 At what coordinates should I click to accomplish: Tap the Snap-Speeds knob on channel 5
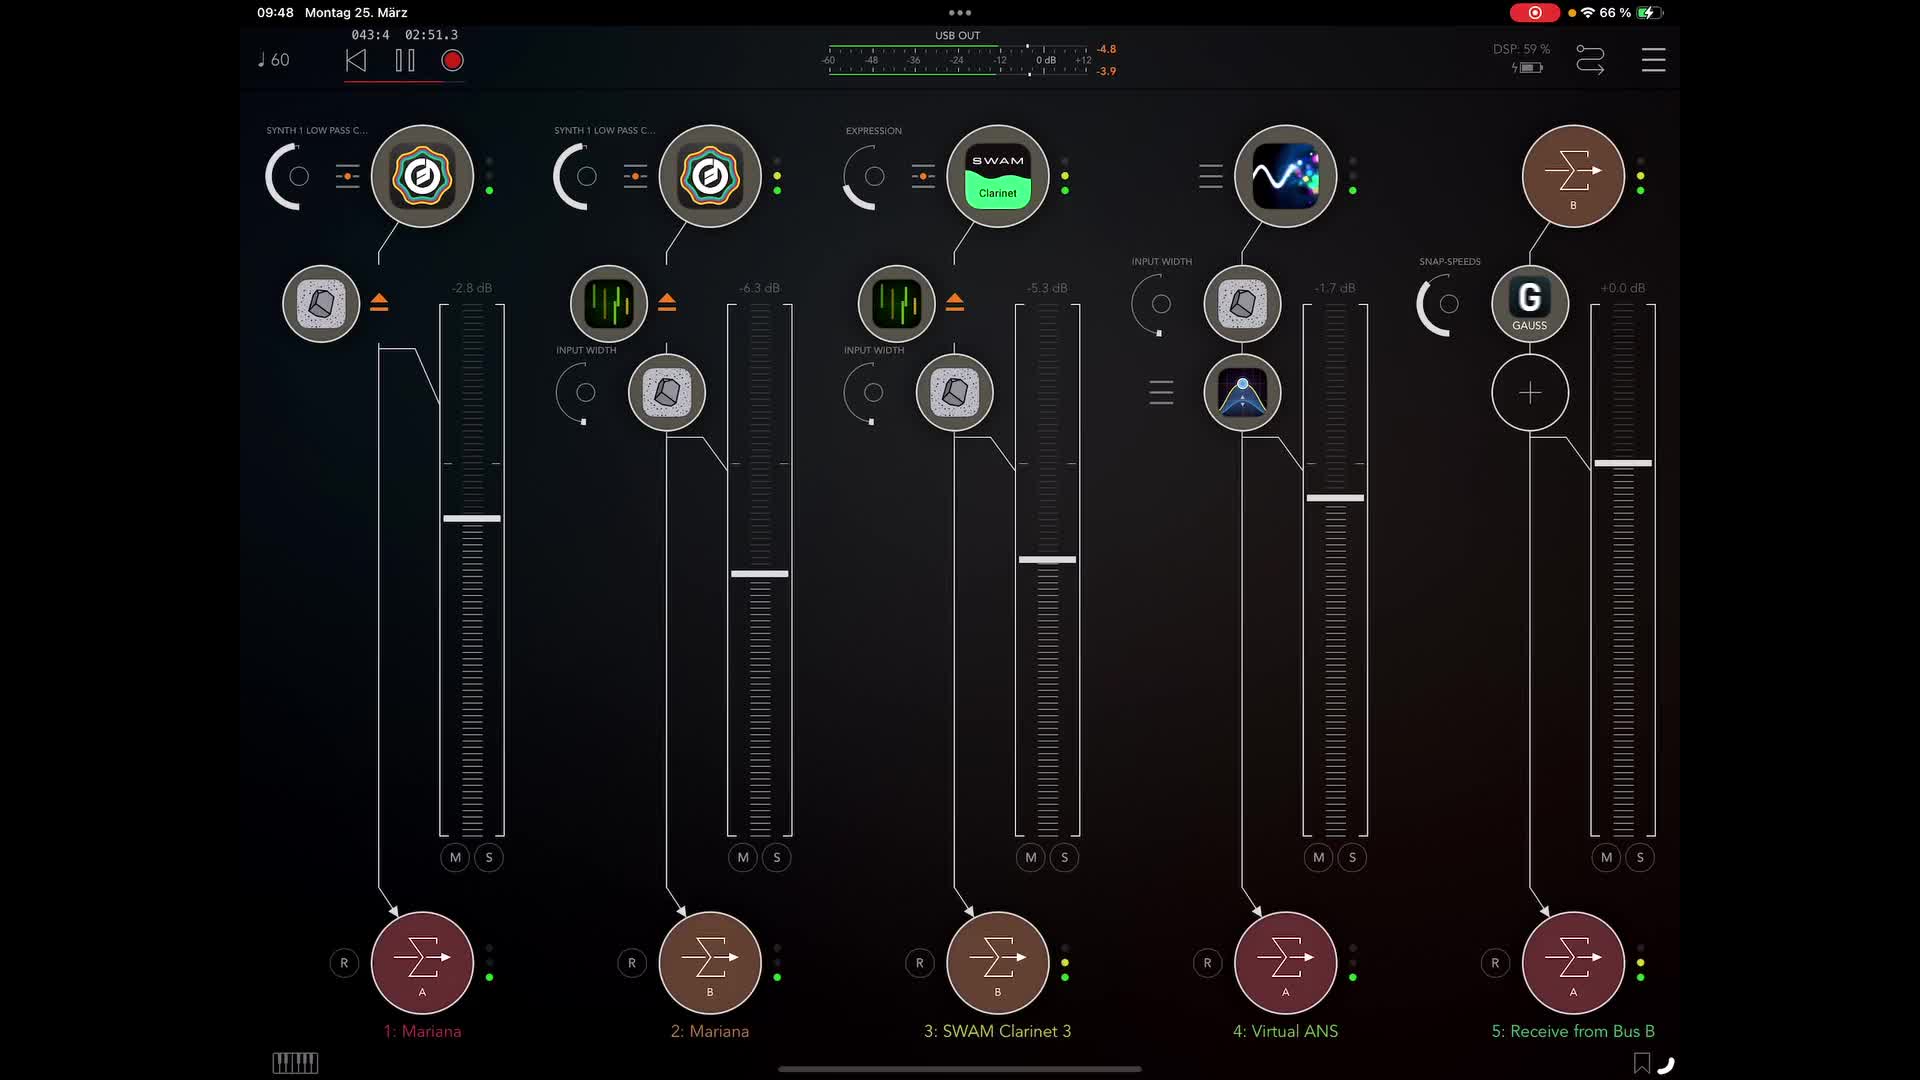click(1449, 304)
